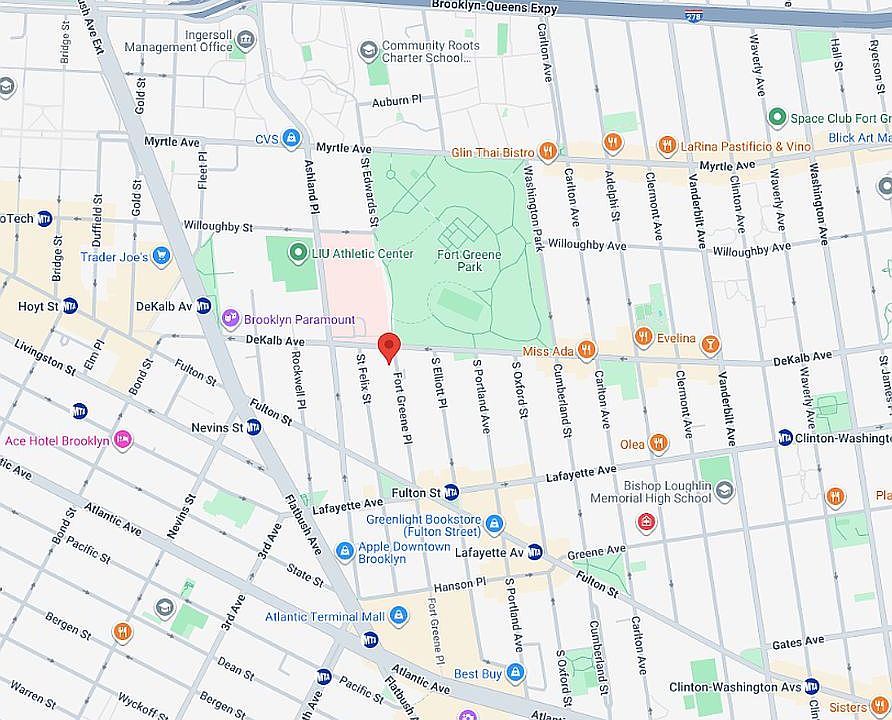Click the Adelphi St street label
This screenshot has width=892, height=720.
pos(612,196)
